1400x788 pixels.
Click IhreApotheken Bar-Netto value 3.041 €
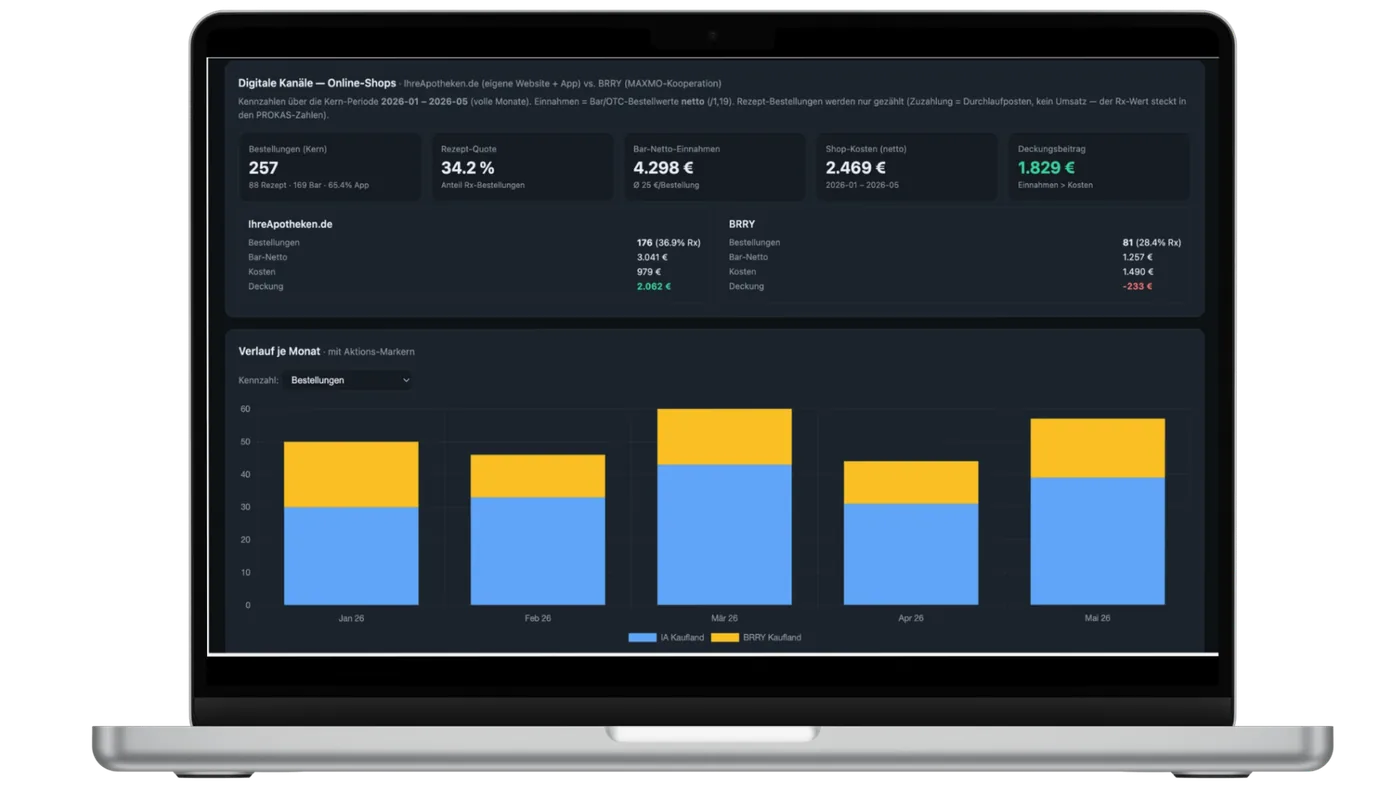pyautogui.click(x=652, y=257)
